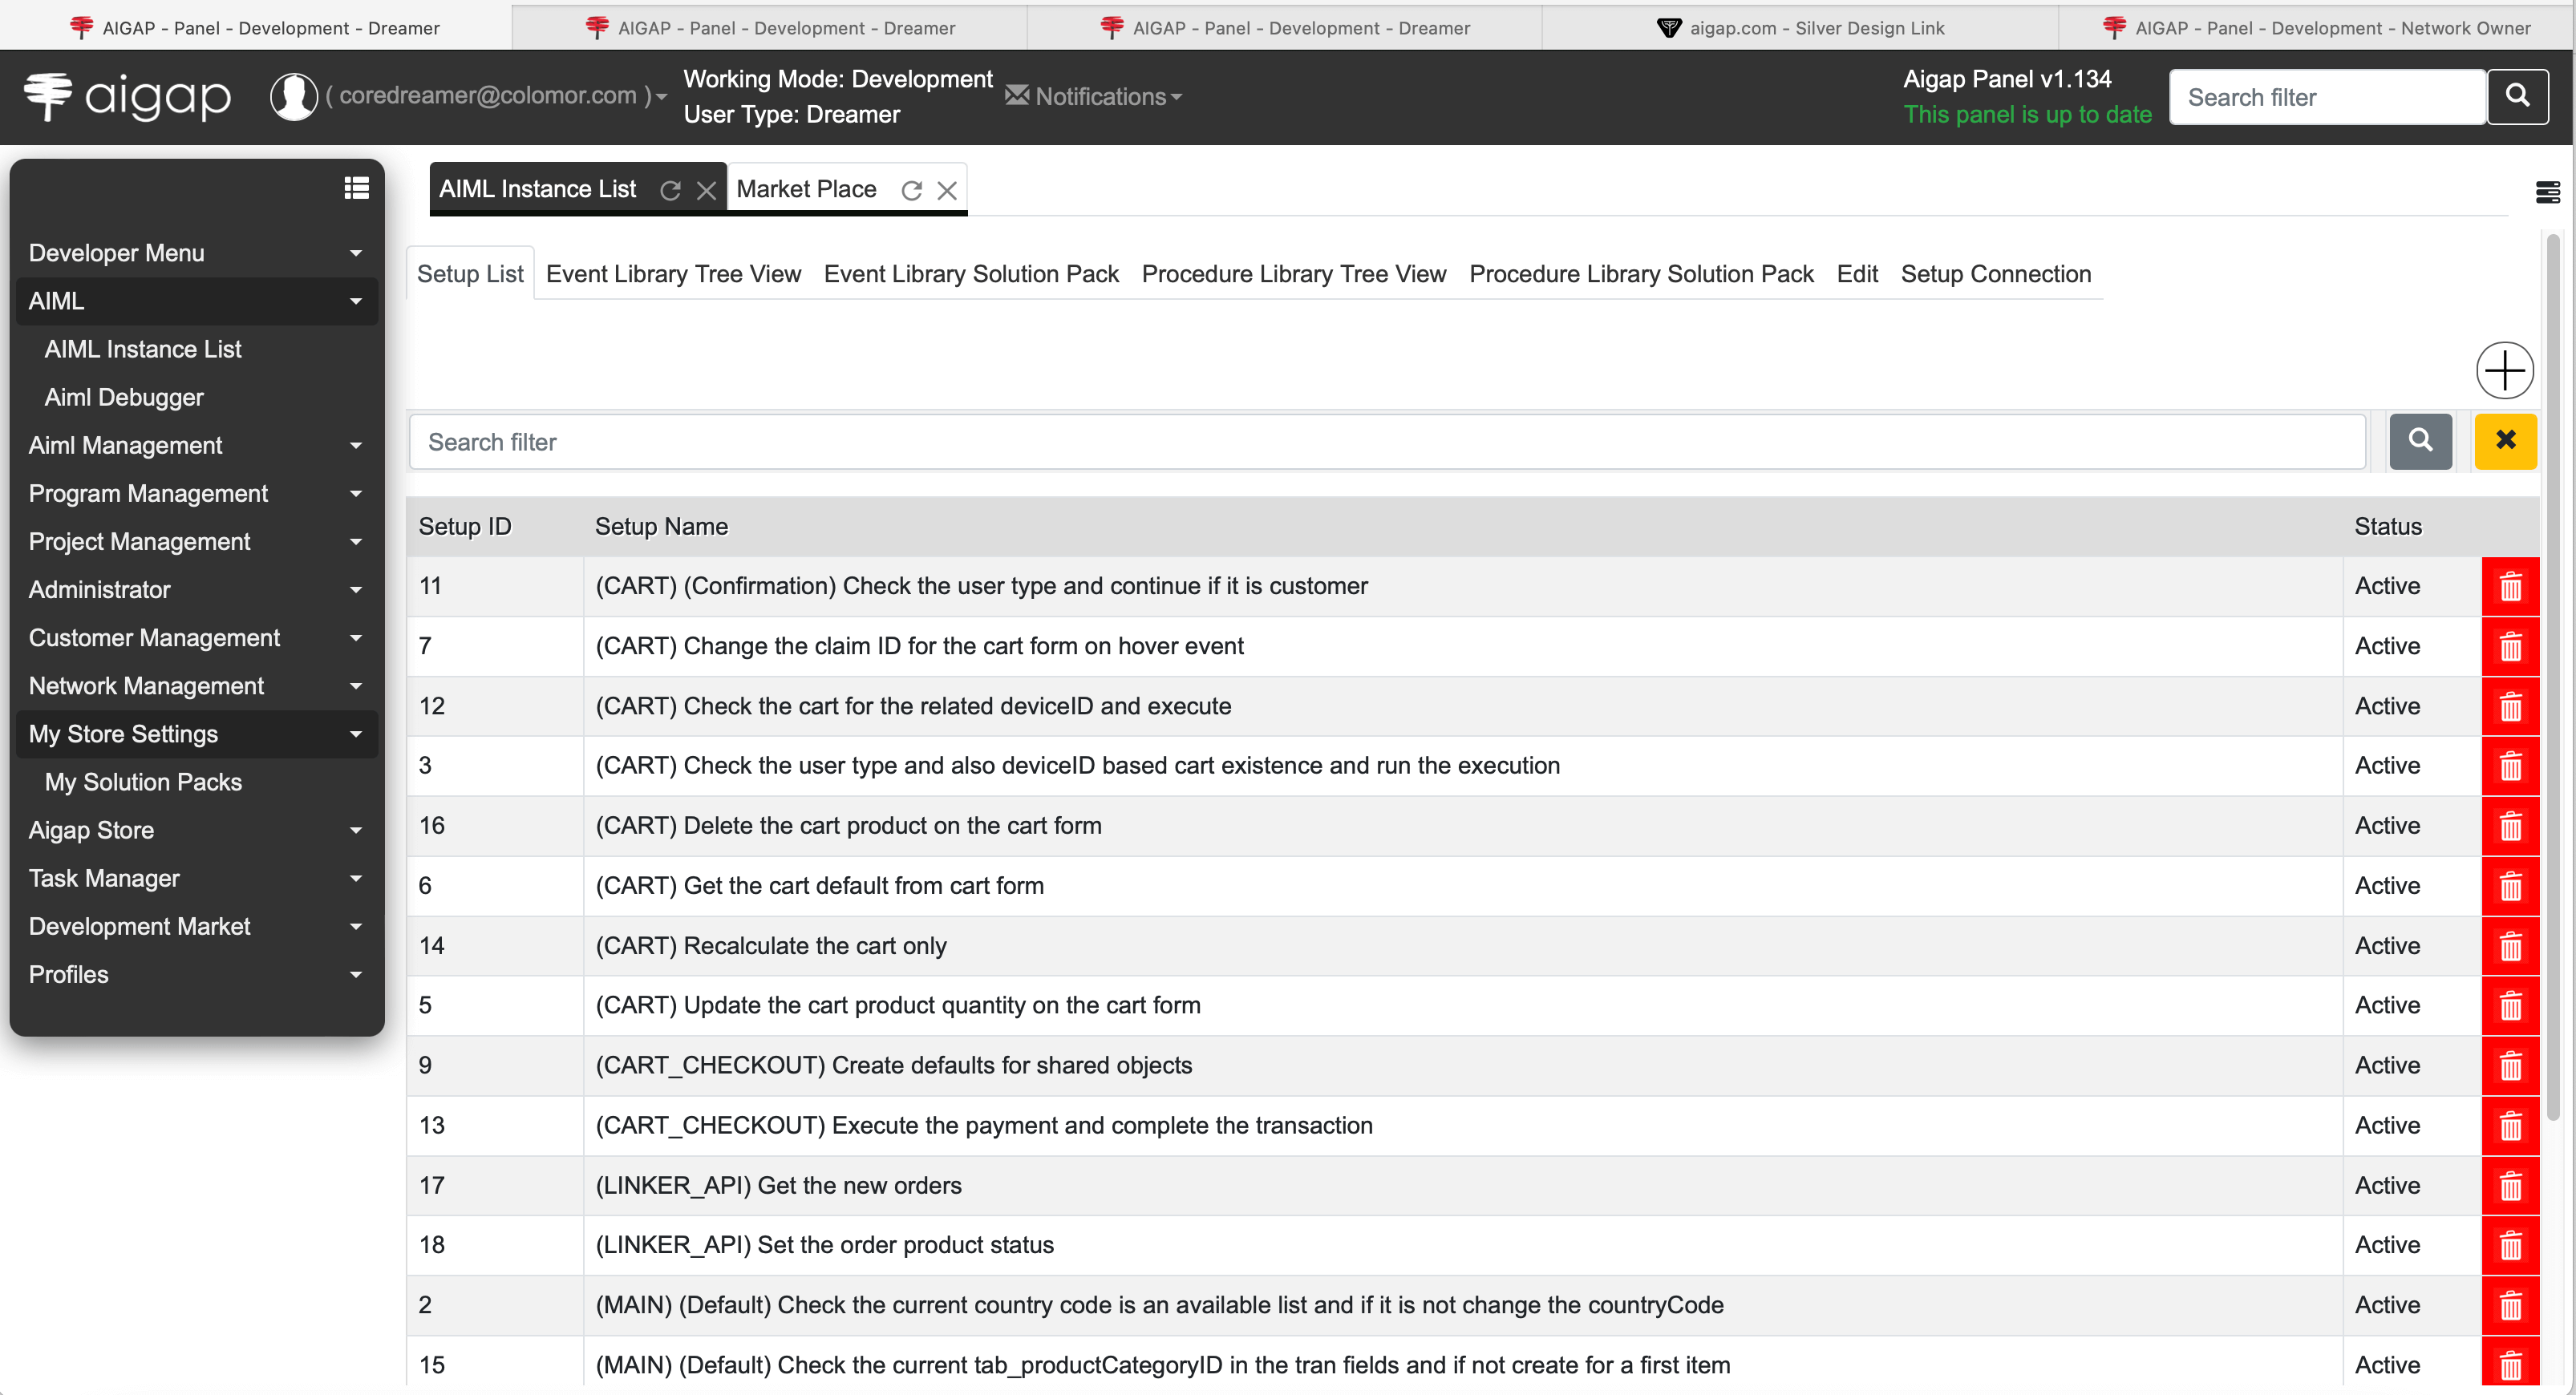
Task: Delete setup 3 with trash icon
Action: click(x=2510, y=766)
